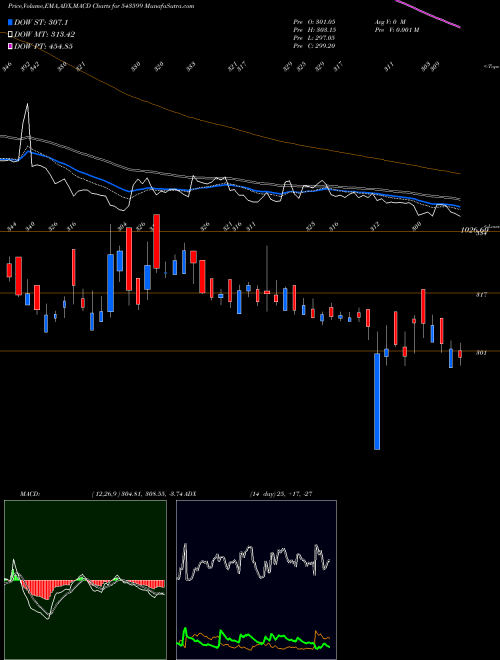Select the 'DOW PT: 454.83' legend label
This screenshot has height=660, width=500.
click(x=43, y=46)
